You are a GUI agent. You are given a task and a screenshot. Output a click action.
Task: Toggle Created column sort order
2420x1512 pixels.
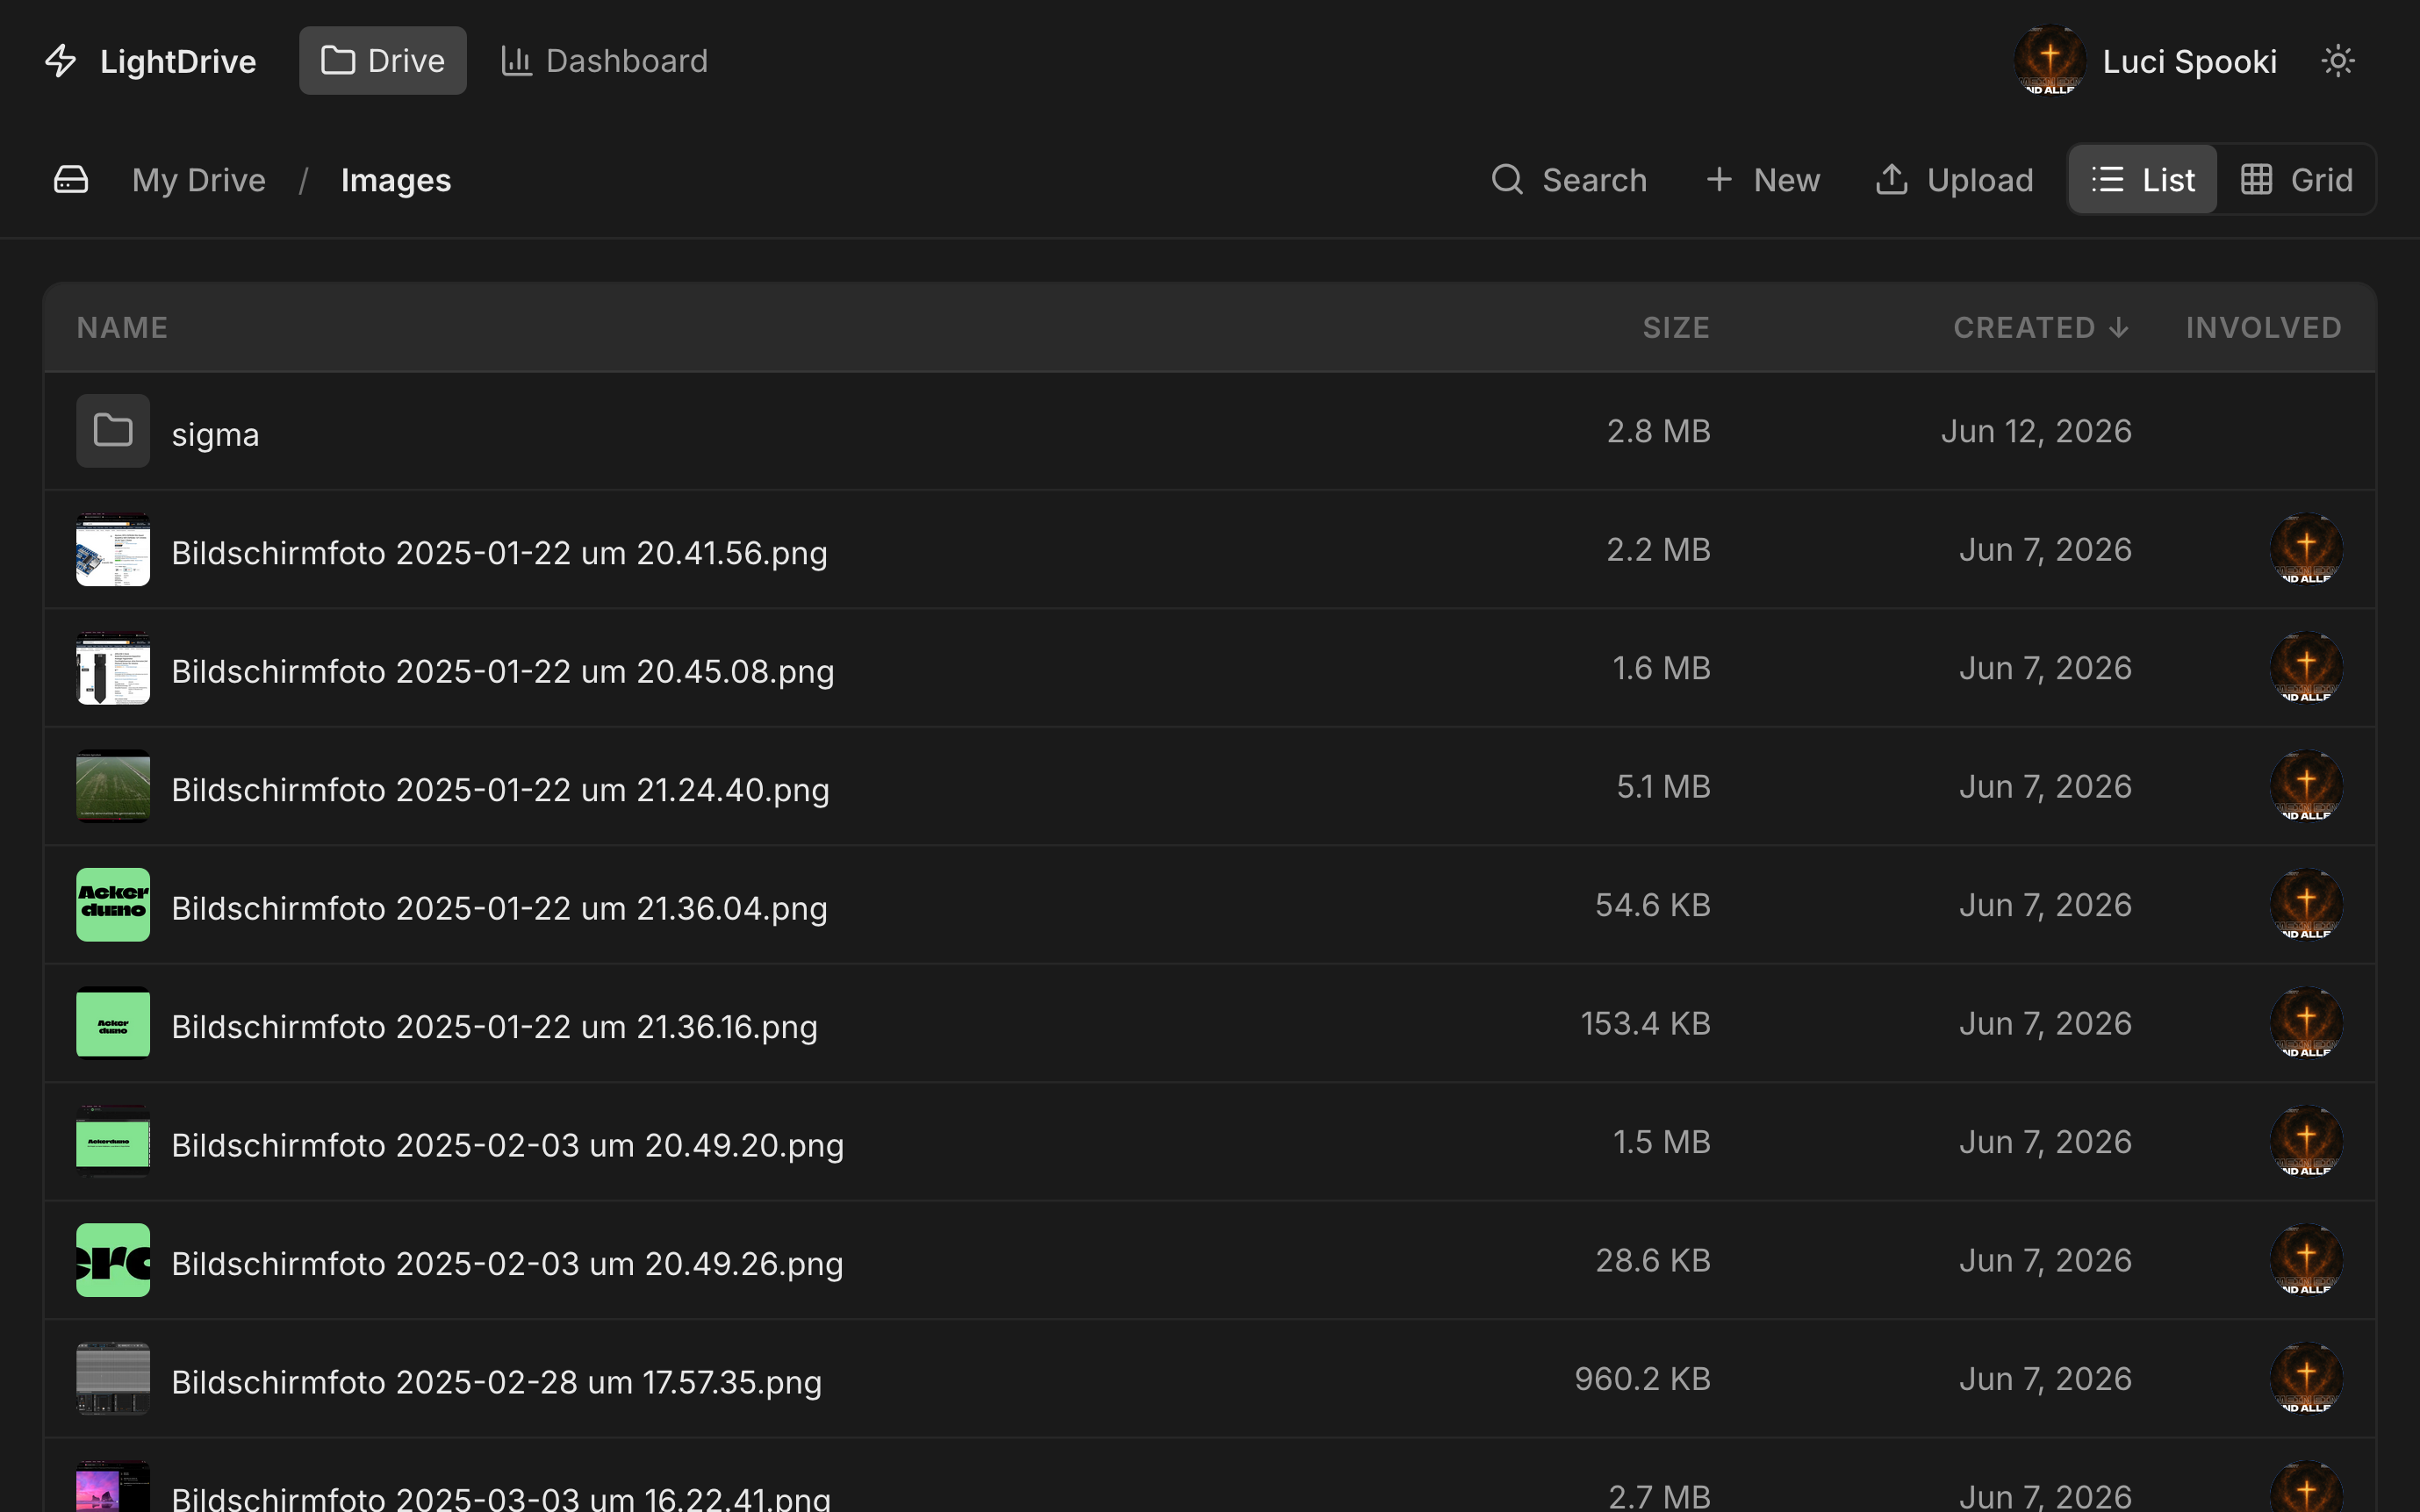pos(2041,328)
